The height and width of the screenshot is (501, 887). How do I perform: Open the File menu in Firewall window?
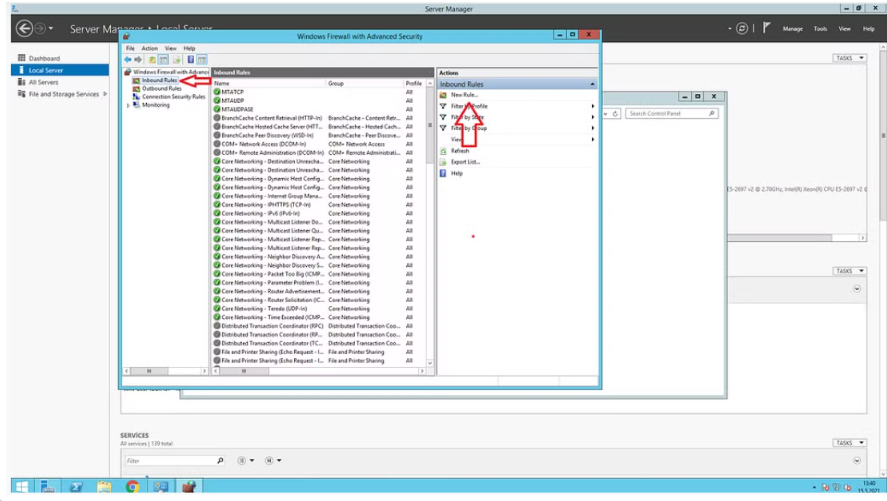tap(130, 49)
